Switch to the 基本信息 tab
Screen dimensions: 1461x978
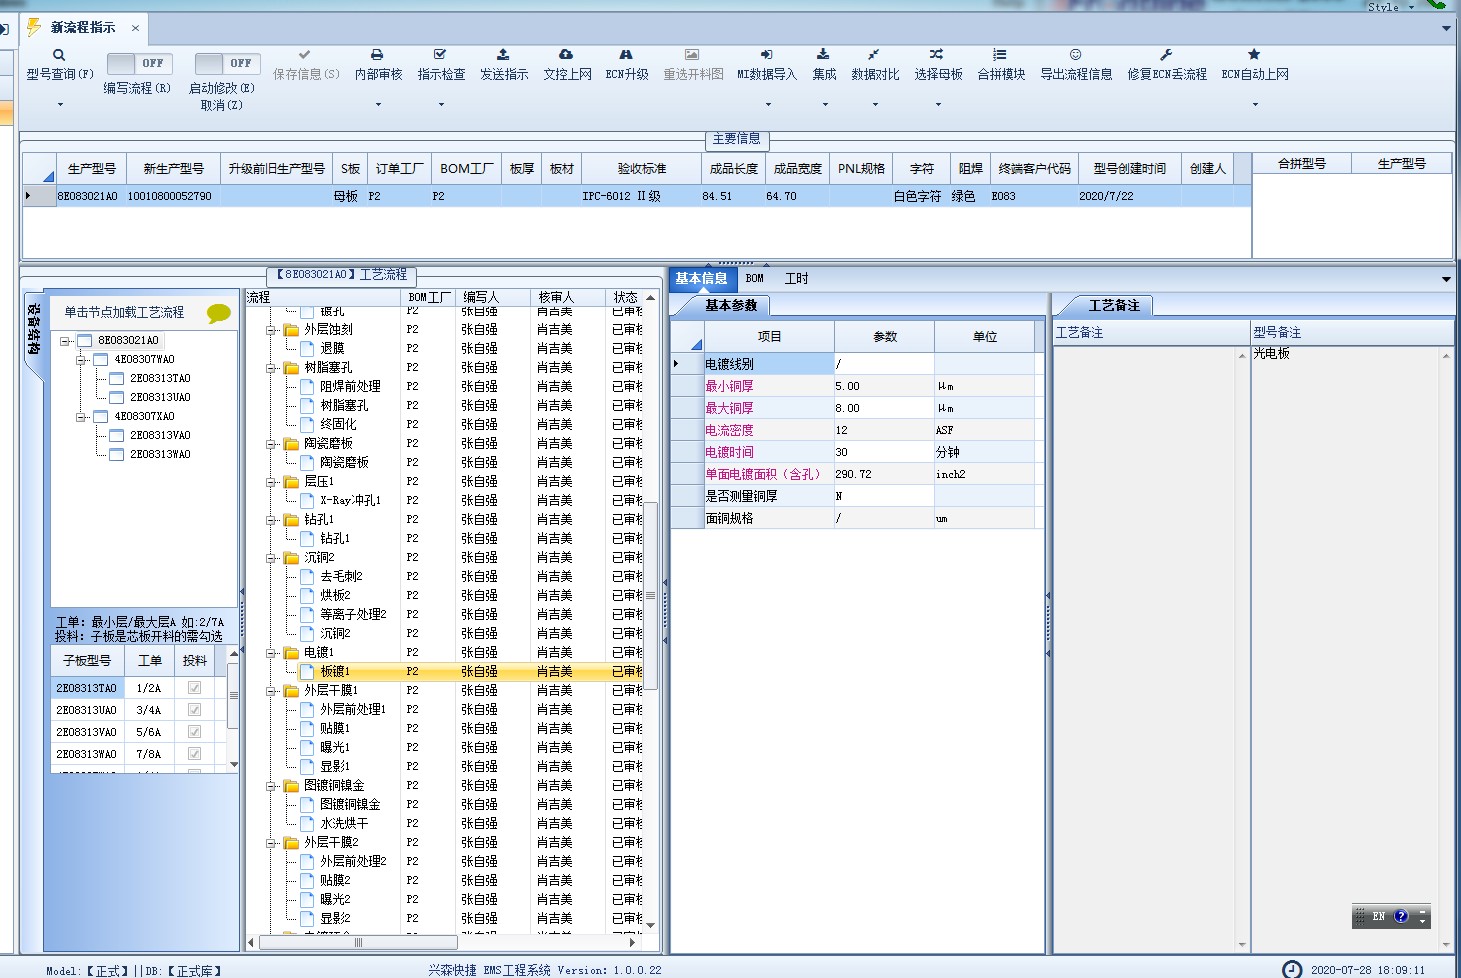701,278
